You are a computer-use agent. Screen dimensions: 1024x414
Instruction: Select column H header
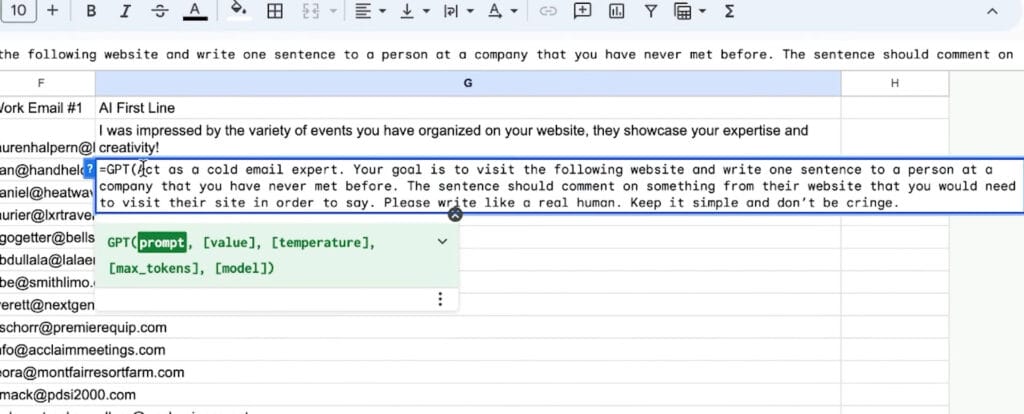click(x=894, y=83)
